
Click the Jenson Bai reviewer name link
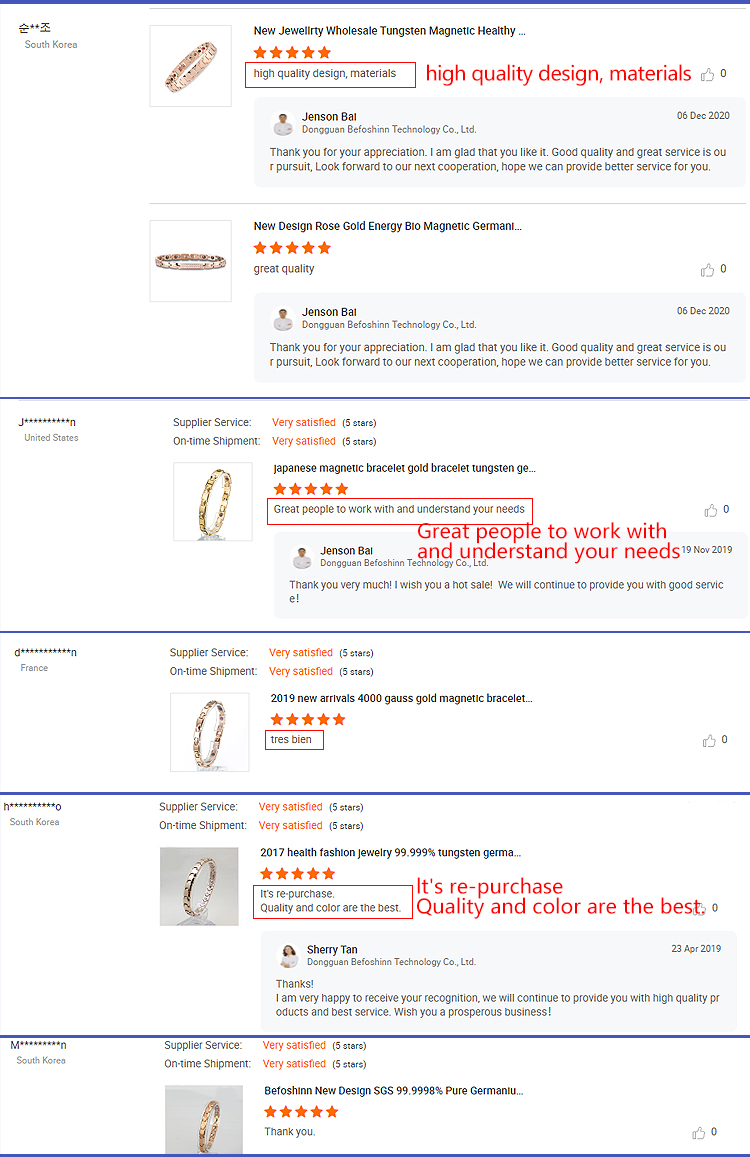pyautogui.click(x=329, y=116)
